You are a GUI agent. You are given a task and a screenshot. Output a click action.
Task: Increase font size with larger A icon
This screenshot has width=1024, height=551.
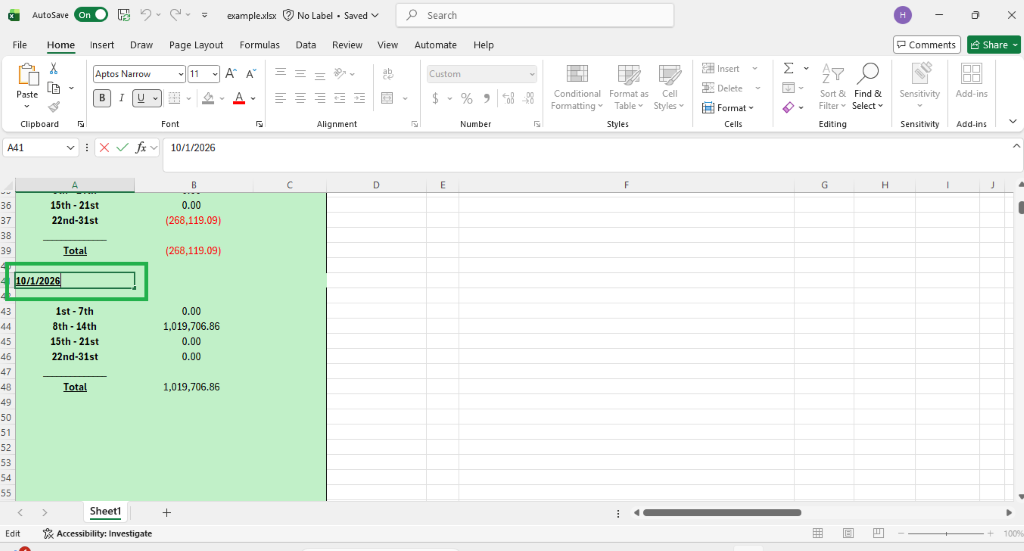(x=231, y=74)
